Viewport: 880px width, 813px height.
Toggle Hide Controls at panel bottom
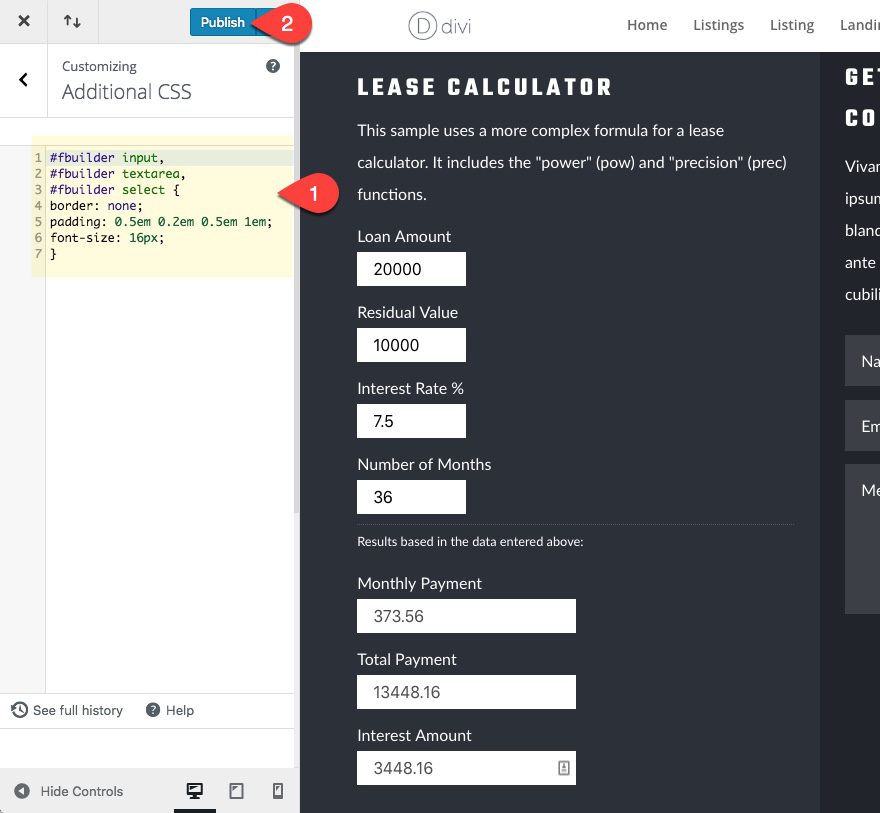pos(68,791)
